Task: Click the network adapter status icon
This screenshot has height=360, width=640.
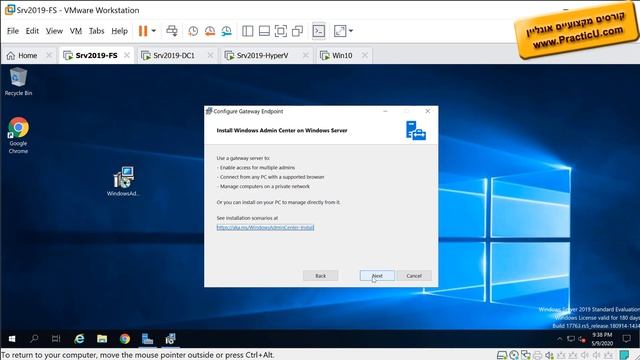Action: [x=526, y=355]
